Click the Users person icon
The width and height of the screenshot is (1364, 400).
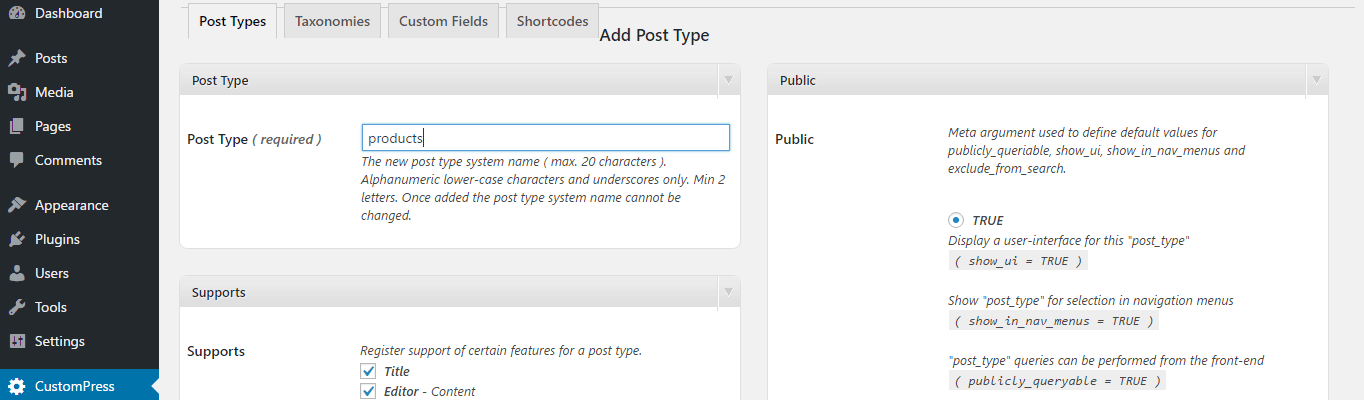point(17,273)
